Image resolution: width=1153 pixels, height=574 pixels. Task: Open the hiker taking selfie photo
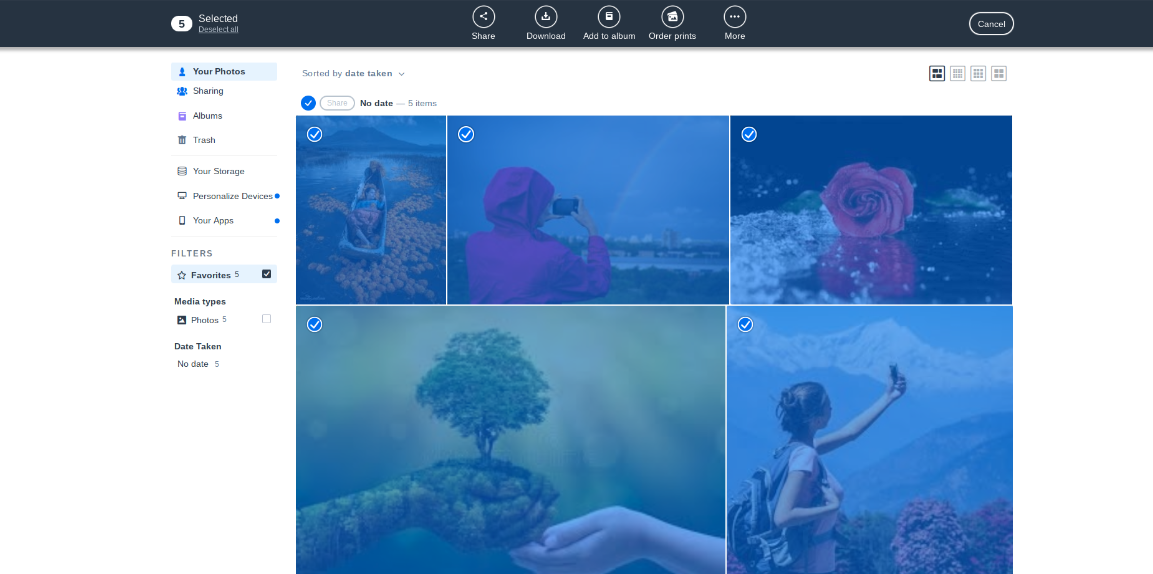coord(870,440)
